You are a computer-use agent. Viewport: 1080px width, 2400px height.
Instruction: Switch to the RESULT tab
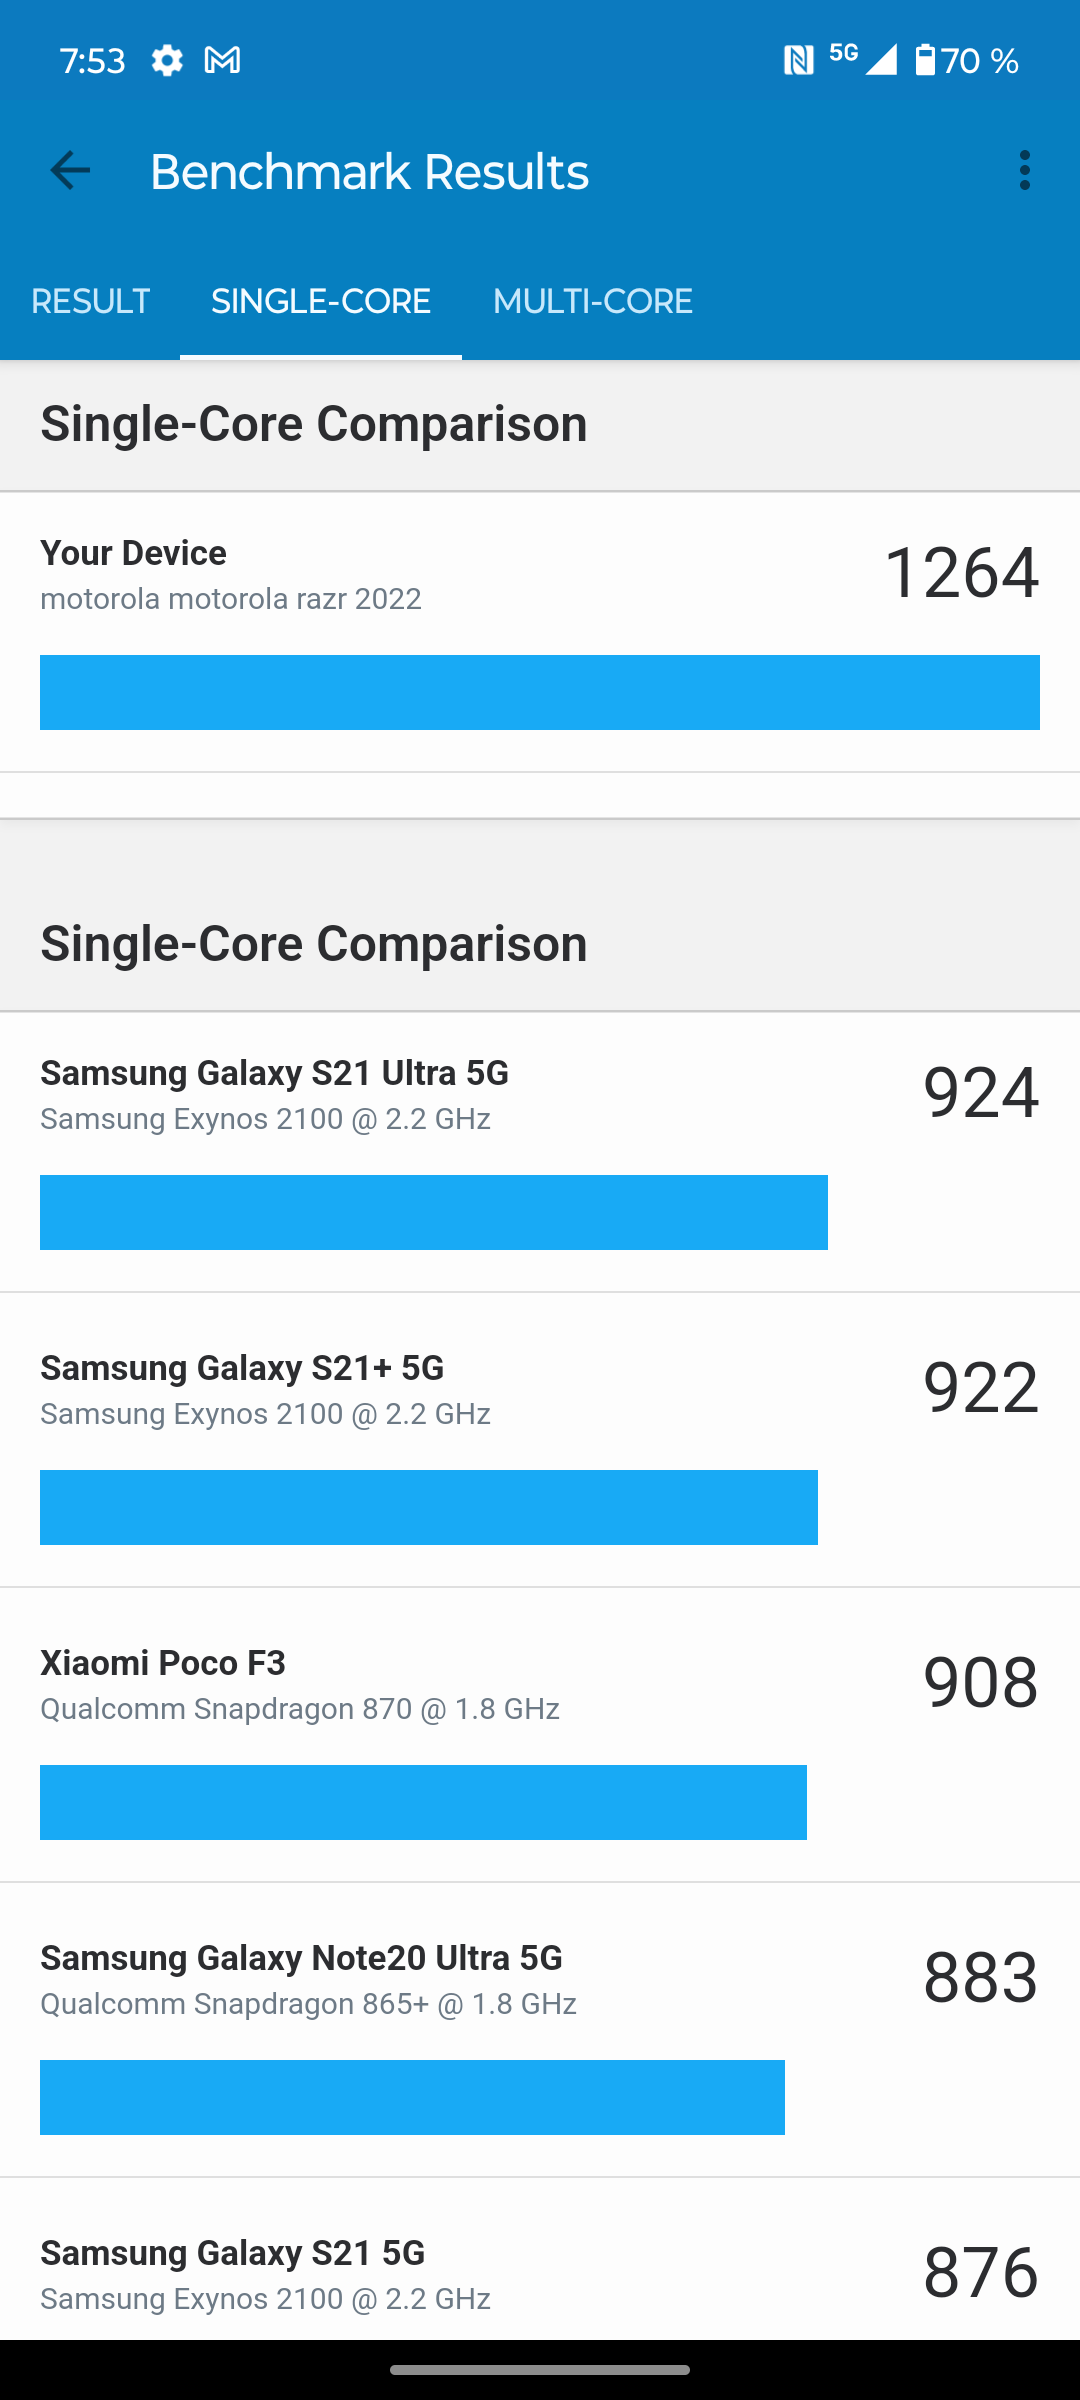point(90,302)
